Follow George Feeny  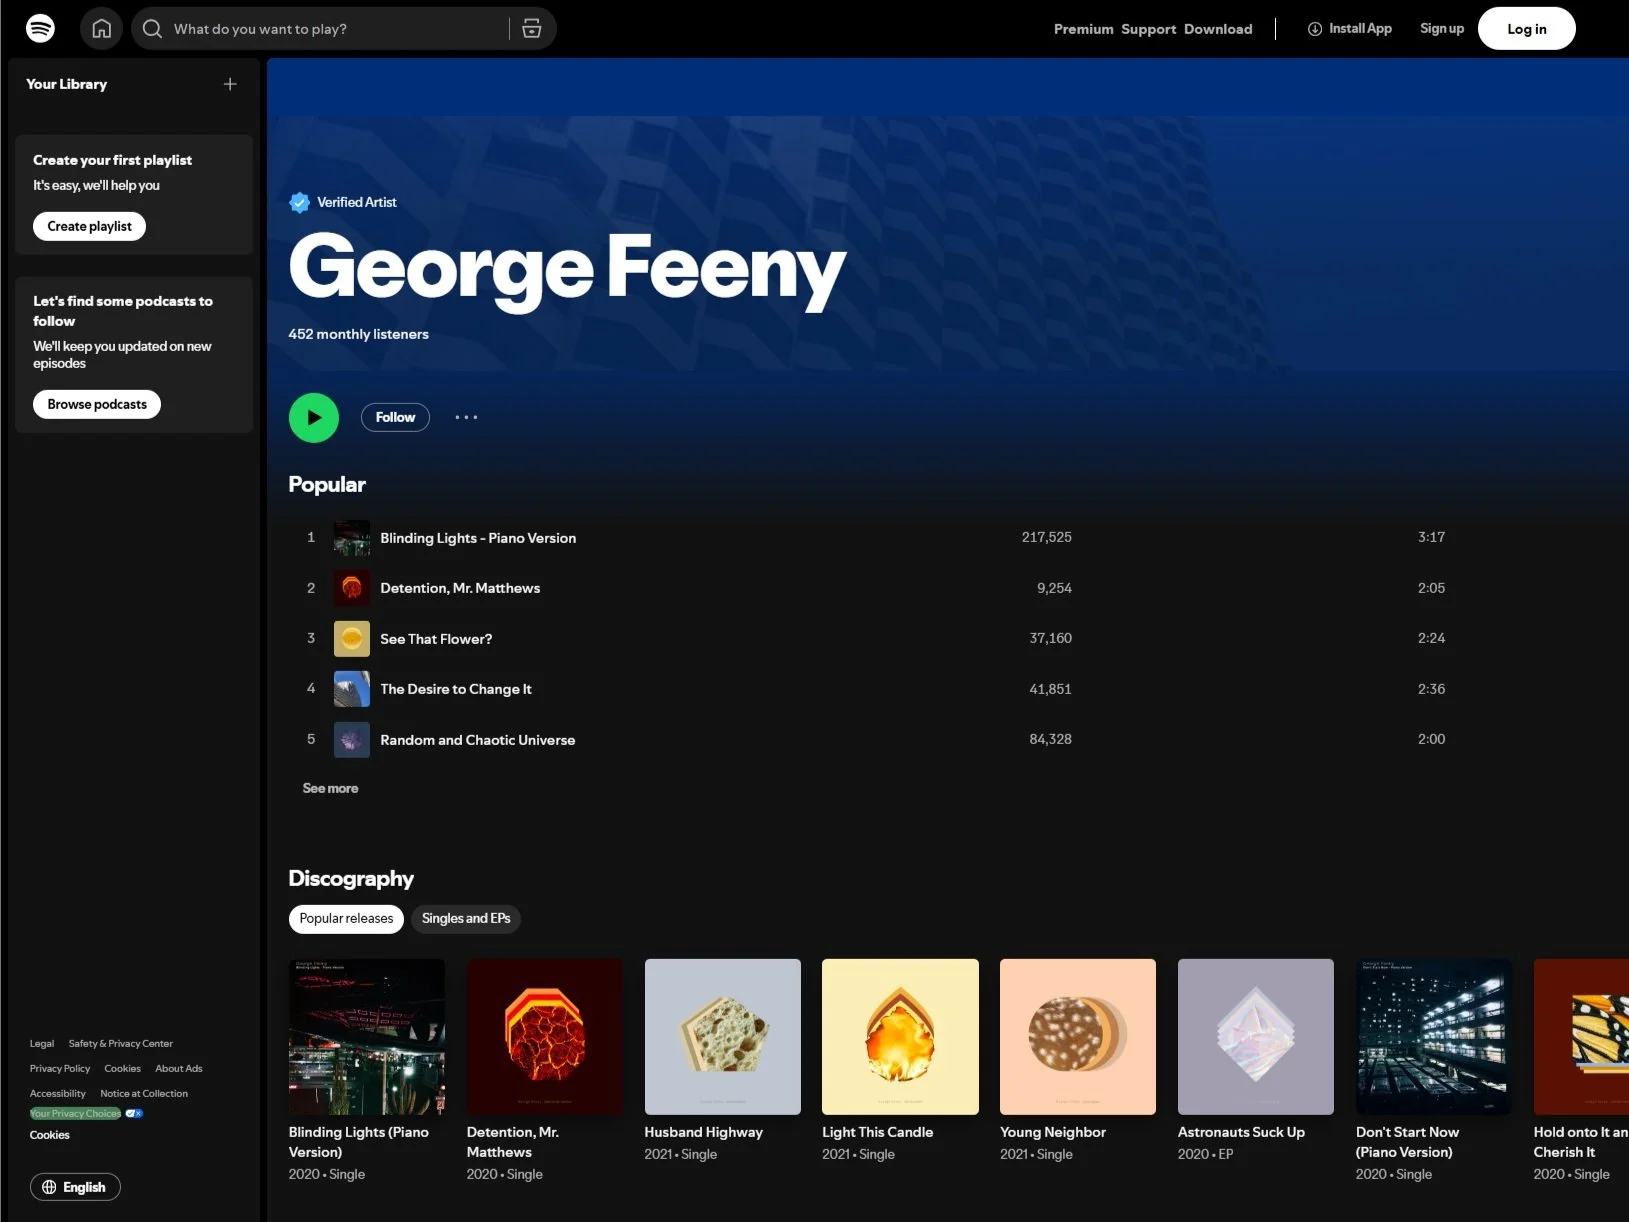395,417
